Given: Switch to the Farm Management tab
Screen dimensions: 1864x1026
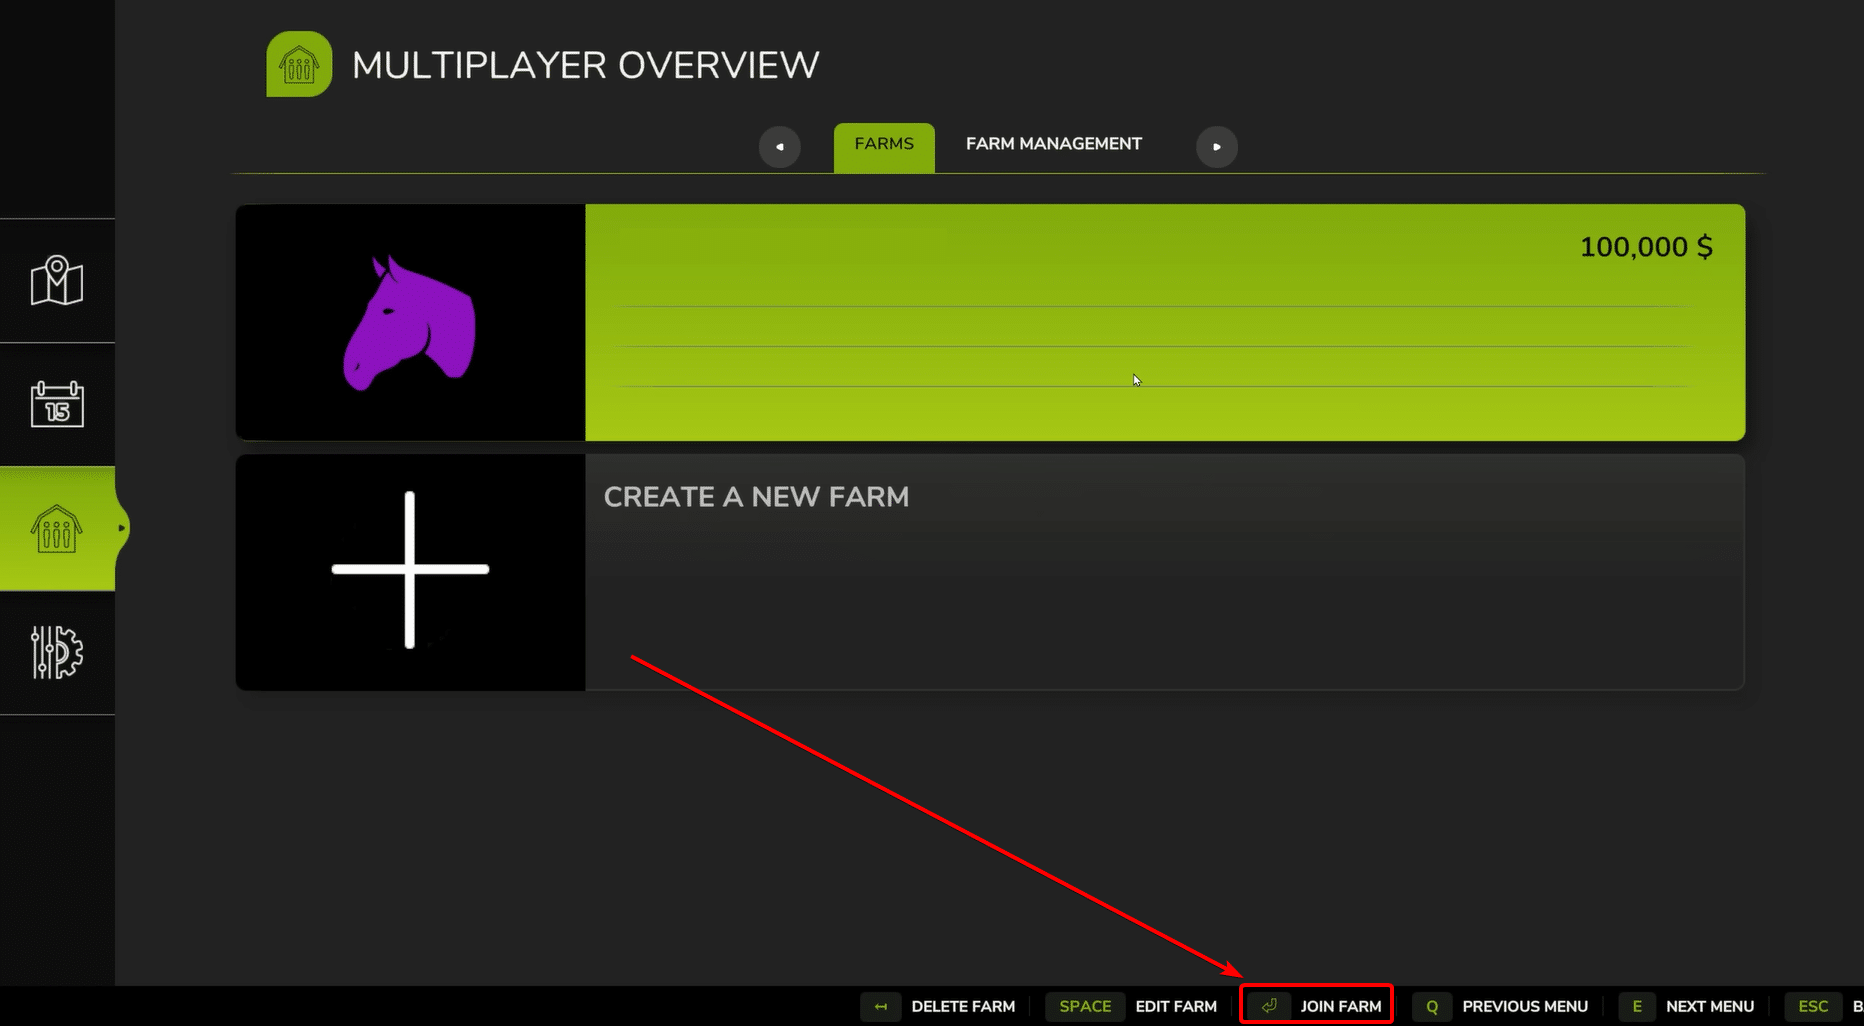Looking at the screenshot, I should click(1054, 144).
